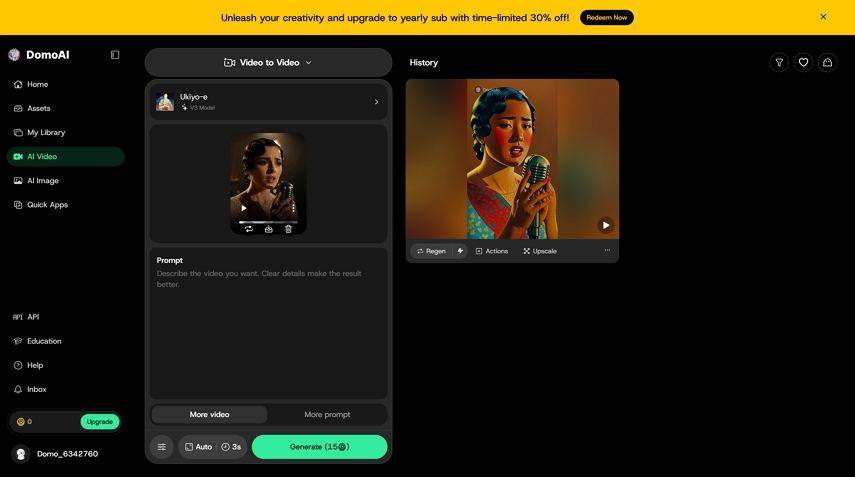Open the advanced settings sliders icon
This screenshot has height=477, width=855.
coord(162,447)
